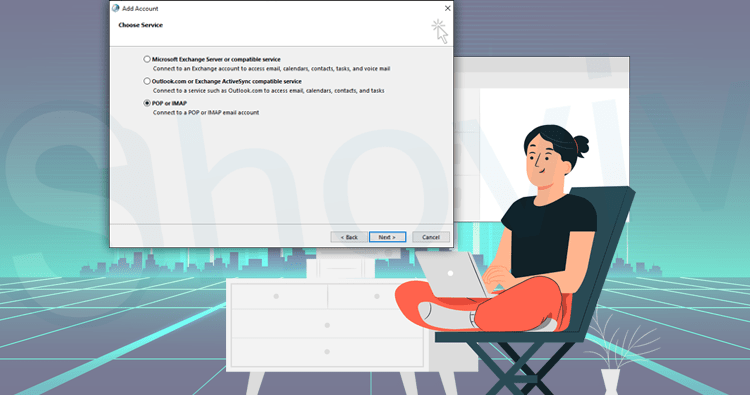The height and width of the screenshot is (395, 750).
Task: Click the Back button
Action: coord(349,237)
